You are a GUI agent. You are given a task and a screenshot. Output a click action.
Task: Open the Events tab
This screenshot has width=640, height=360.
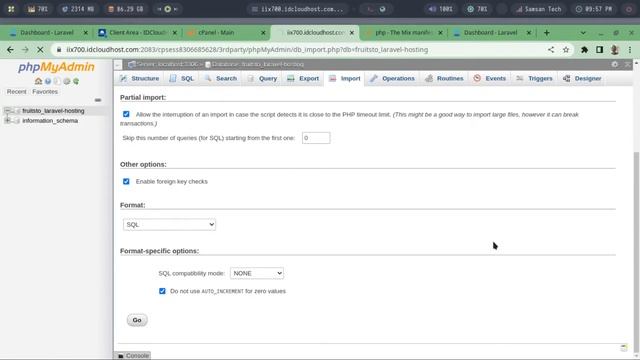pos(489,78)
